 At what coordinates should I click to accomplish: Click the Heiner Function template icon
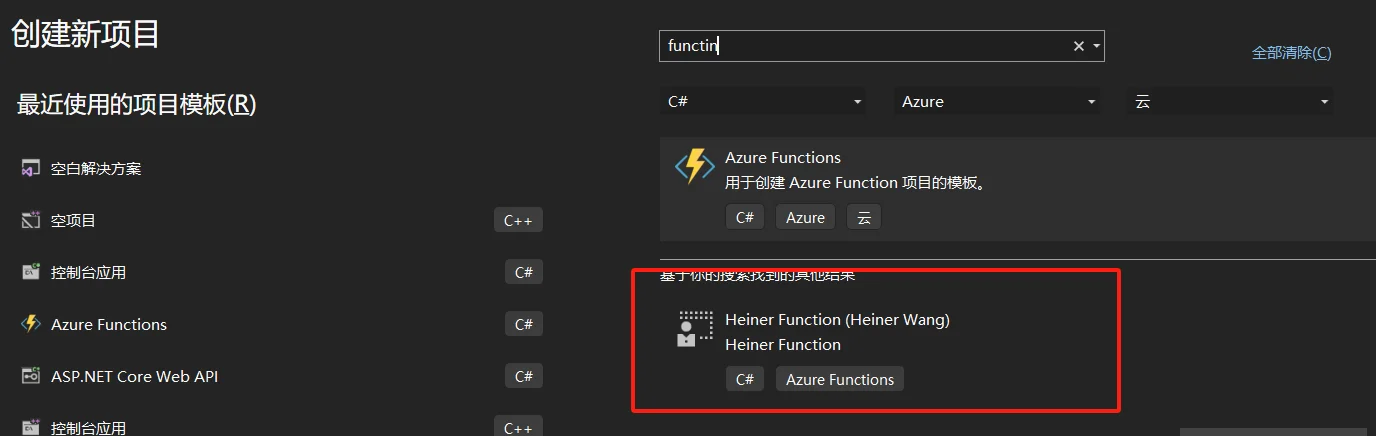[695, 329]
